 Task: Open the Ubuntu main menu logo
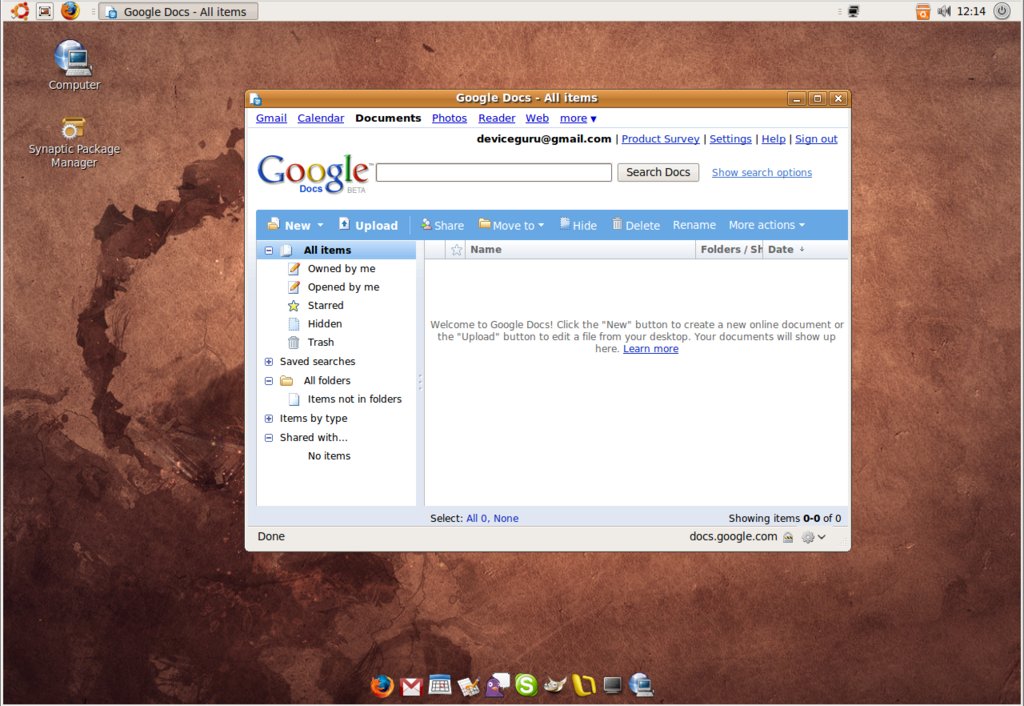pyautogui.click(x=20, y=11)
